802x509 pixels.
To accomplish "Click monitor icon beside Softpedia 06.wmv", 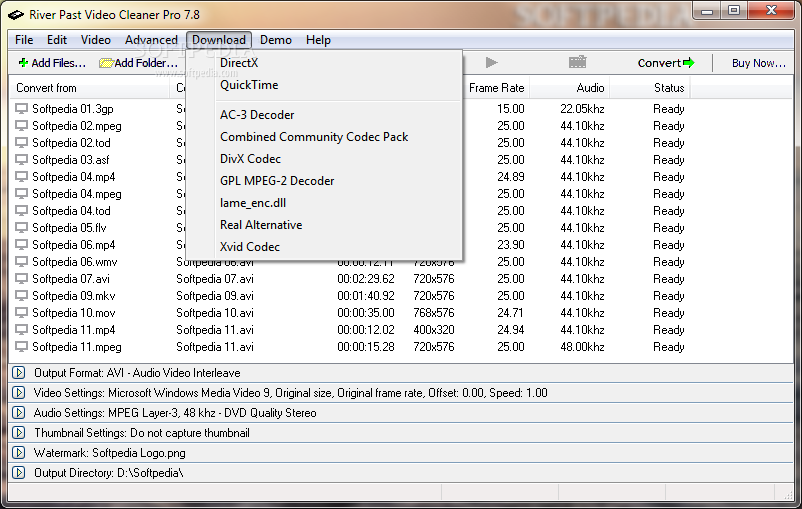I will coord(21,262).
